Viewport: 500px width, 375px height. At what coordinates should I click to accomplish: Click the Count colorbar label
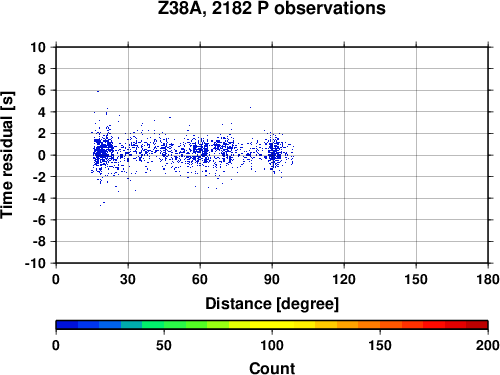pyautogui.click(x=272, y=368)
